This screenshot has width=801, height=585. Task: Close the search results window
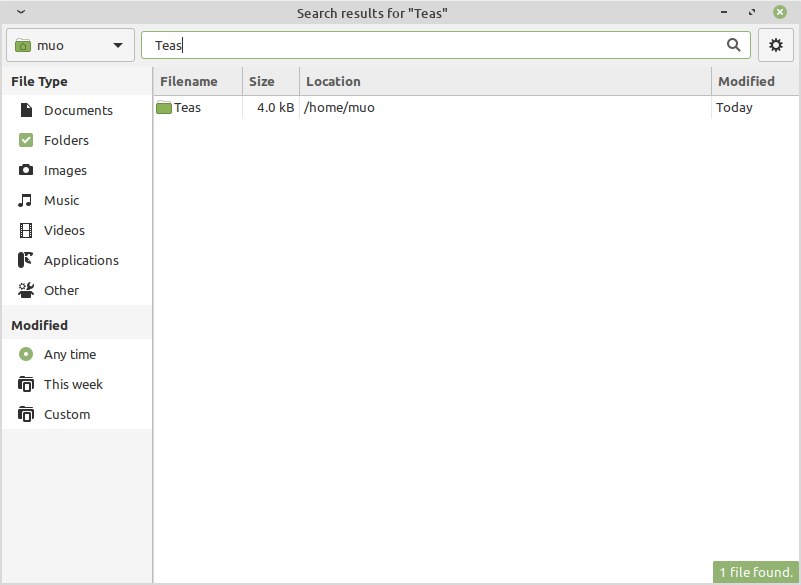[780, 12]
